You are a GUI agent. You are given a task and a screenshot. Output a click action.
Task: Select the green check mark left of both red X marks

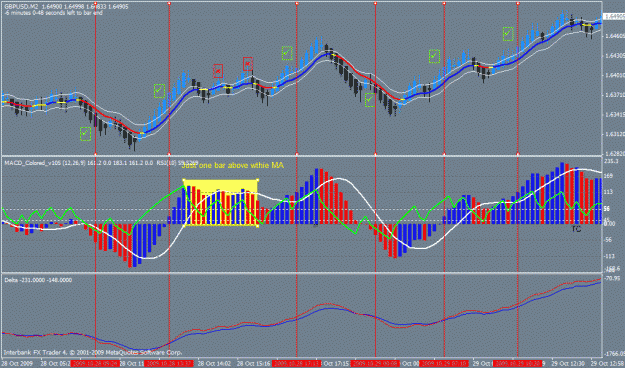point(159,91)
